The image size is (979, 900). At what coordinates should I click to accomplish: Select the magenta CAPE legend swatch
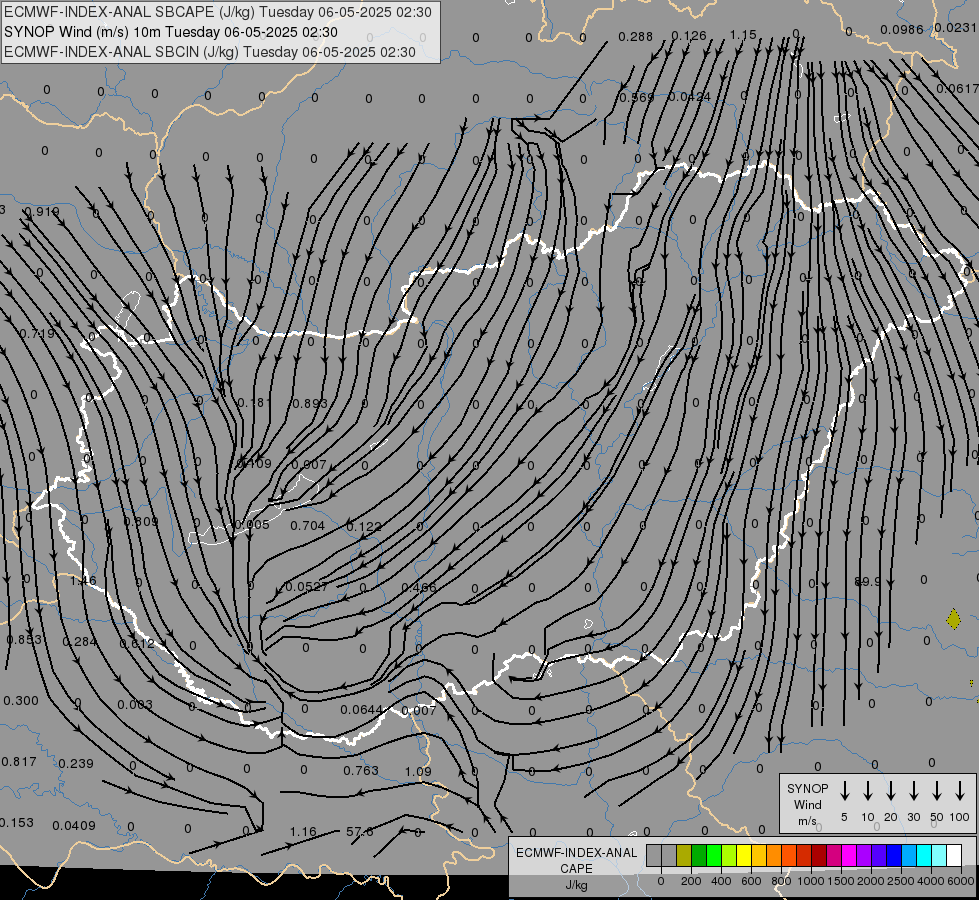pos(849,855)
